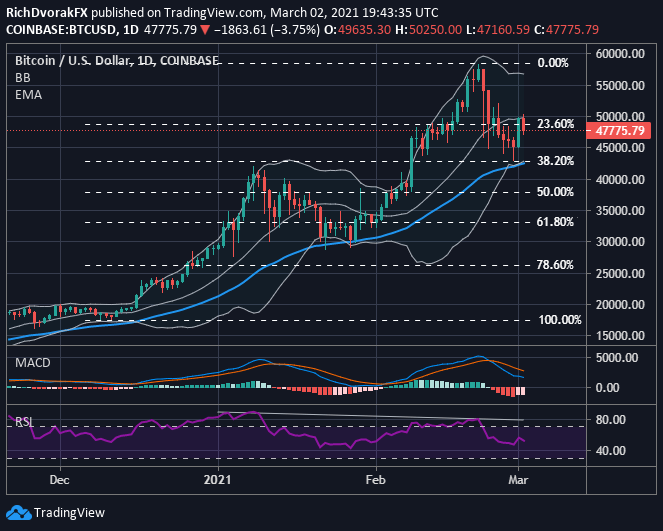Click the −1863.61 (−3.75%) change text

tap(267, 30)
